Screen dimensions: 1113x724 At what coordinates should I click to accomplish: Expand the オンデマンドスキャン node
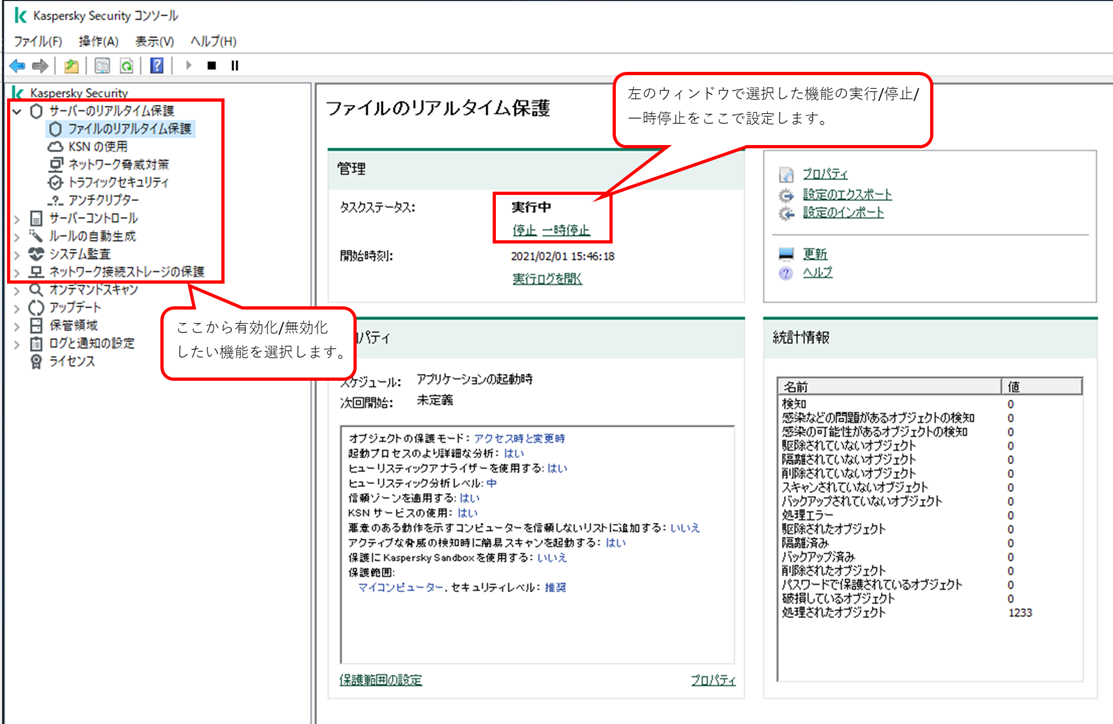click(17, 290)
